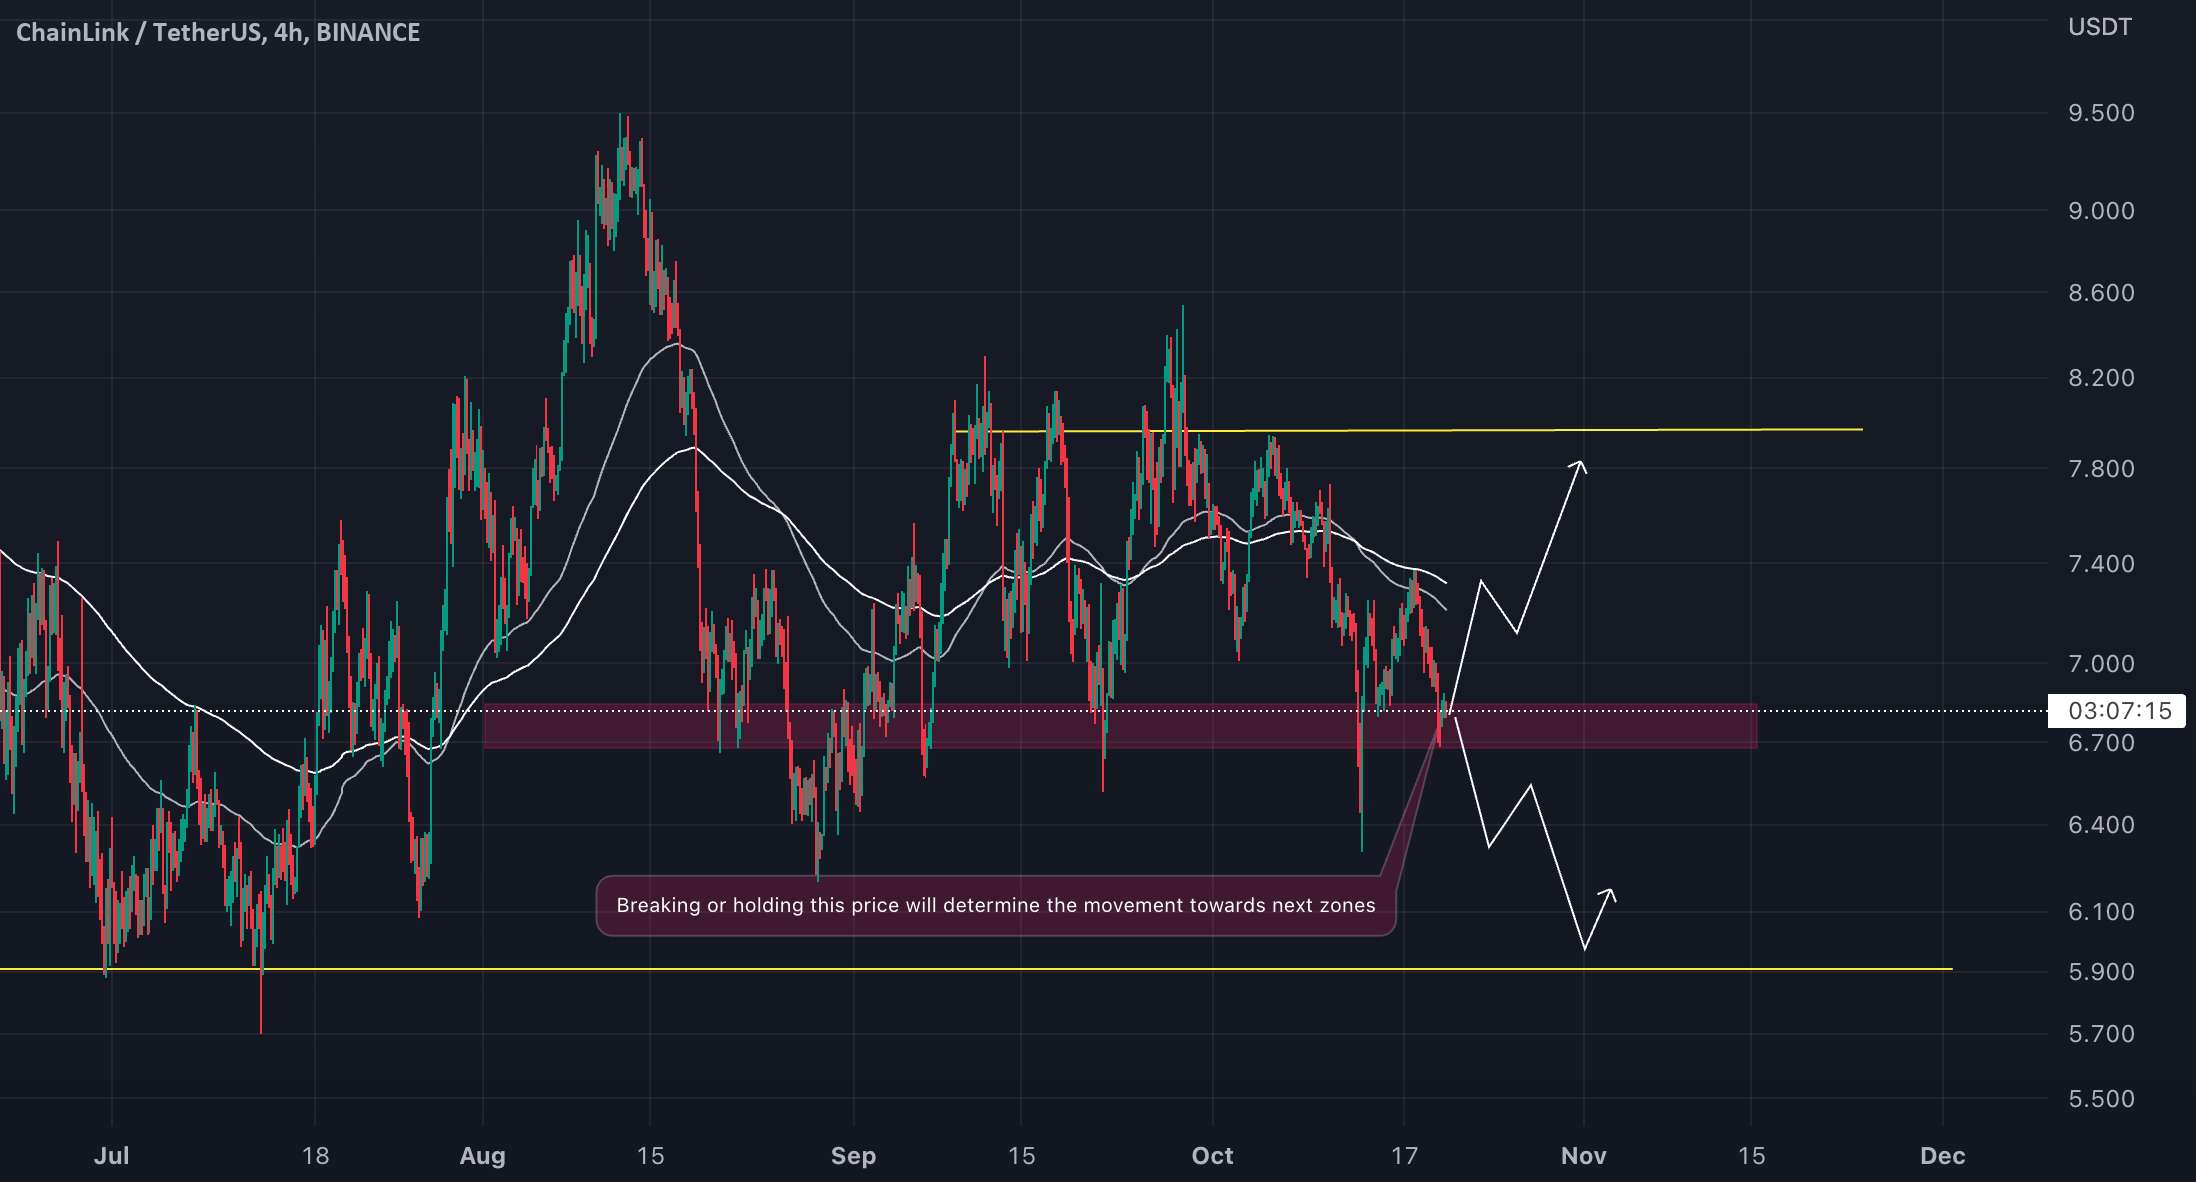Image resolution: width=2196 pixels, height=1182 pixels.
Task: Click the 7.400 price axis label
Action: coord(2101,564)
